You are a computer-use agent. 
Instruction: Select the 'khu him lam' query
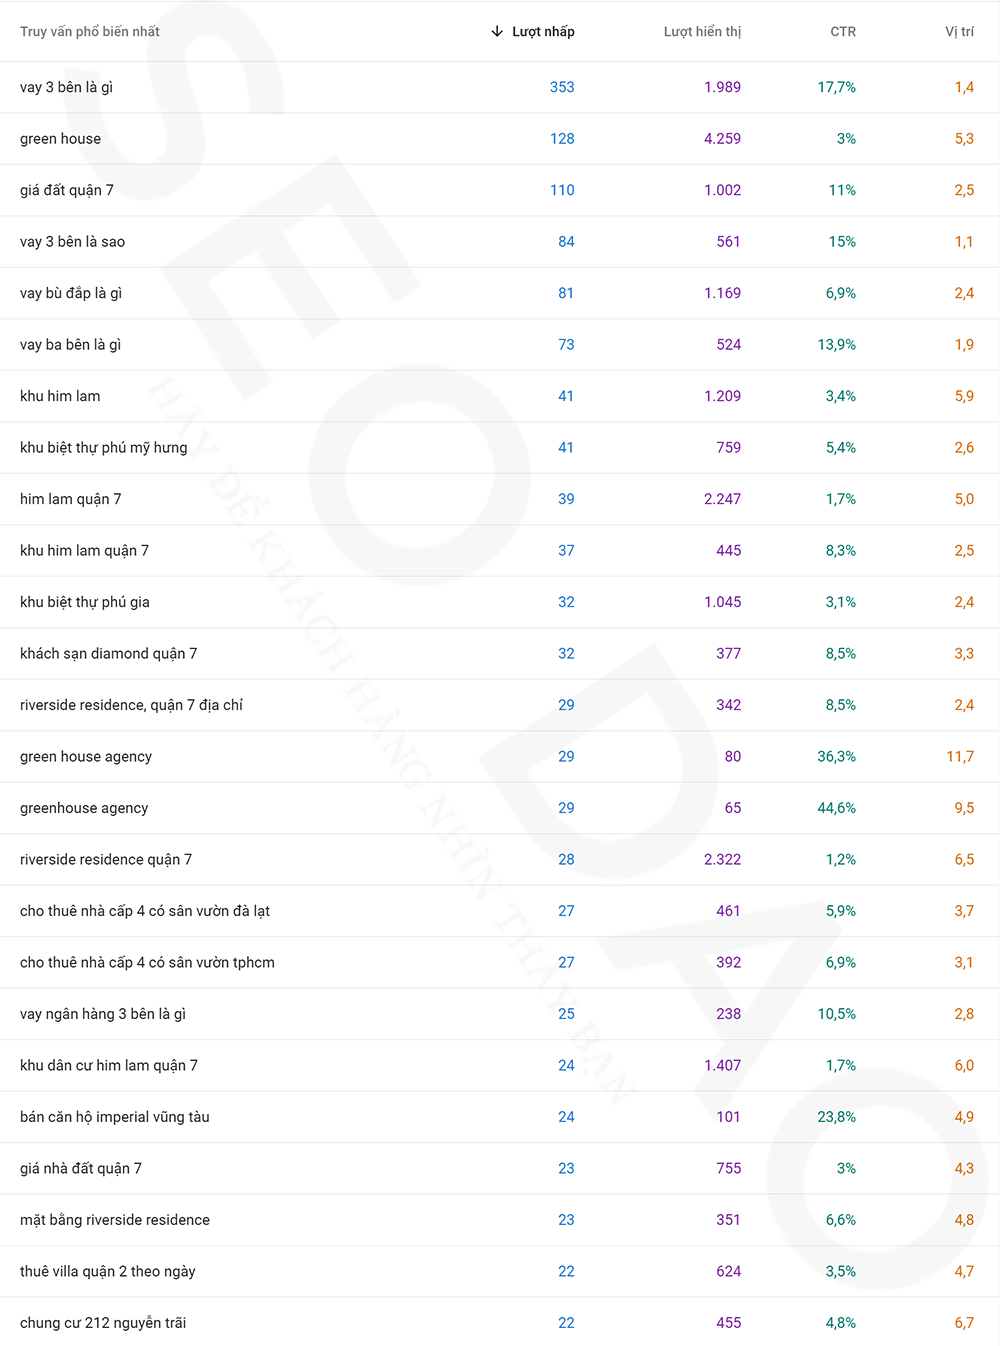pos(60,396)
